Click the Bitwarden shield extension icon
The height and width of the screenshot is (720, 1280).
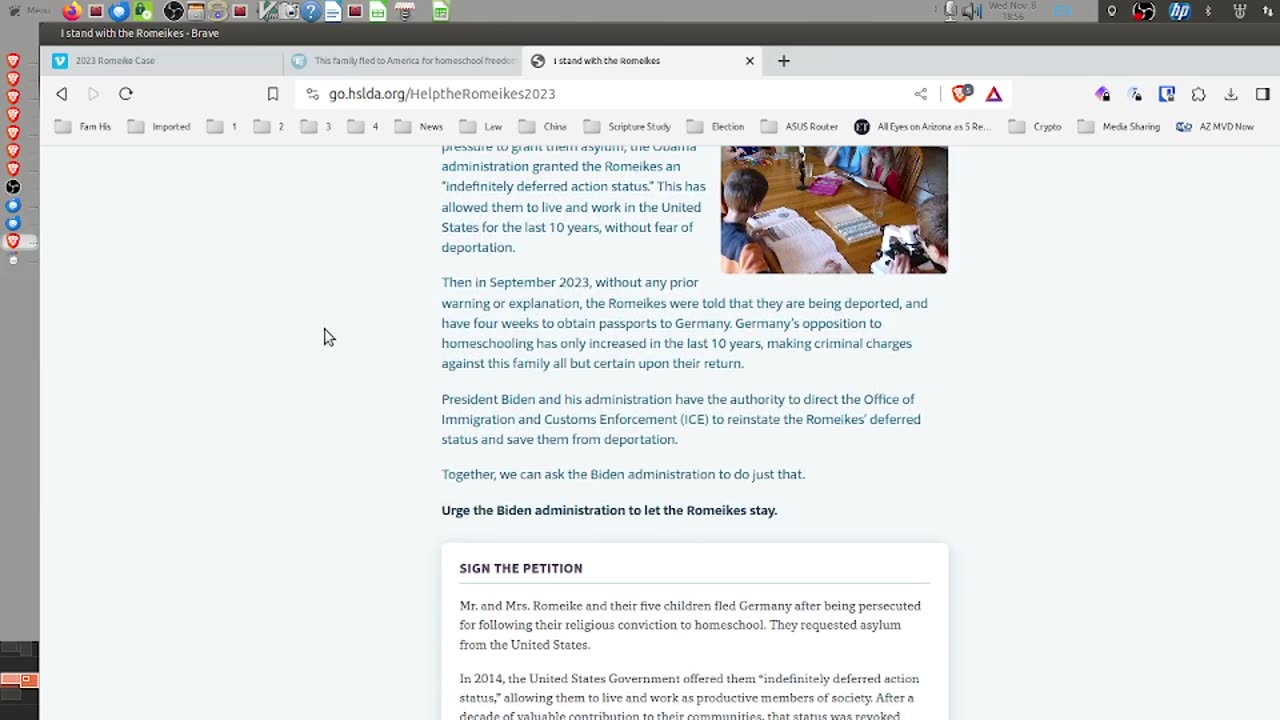coord(1167,94)
